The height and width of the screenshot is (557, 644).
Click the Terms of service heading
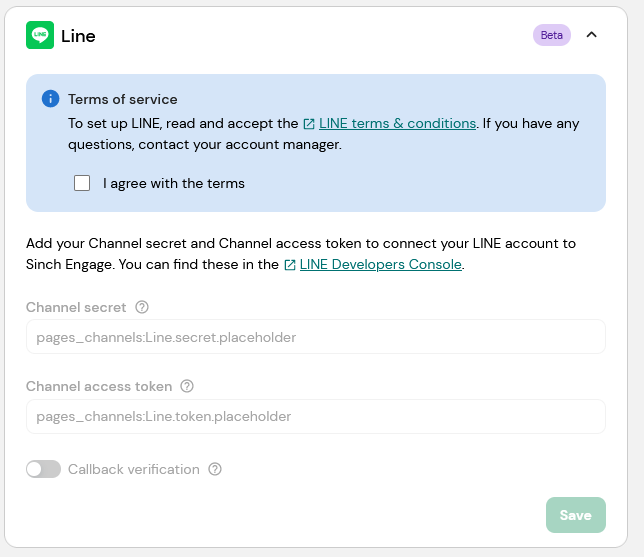[123, 99]
